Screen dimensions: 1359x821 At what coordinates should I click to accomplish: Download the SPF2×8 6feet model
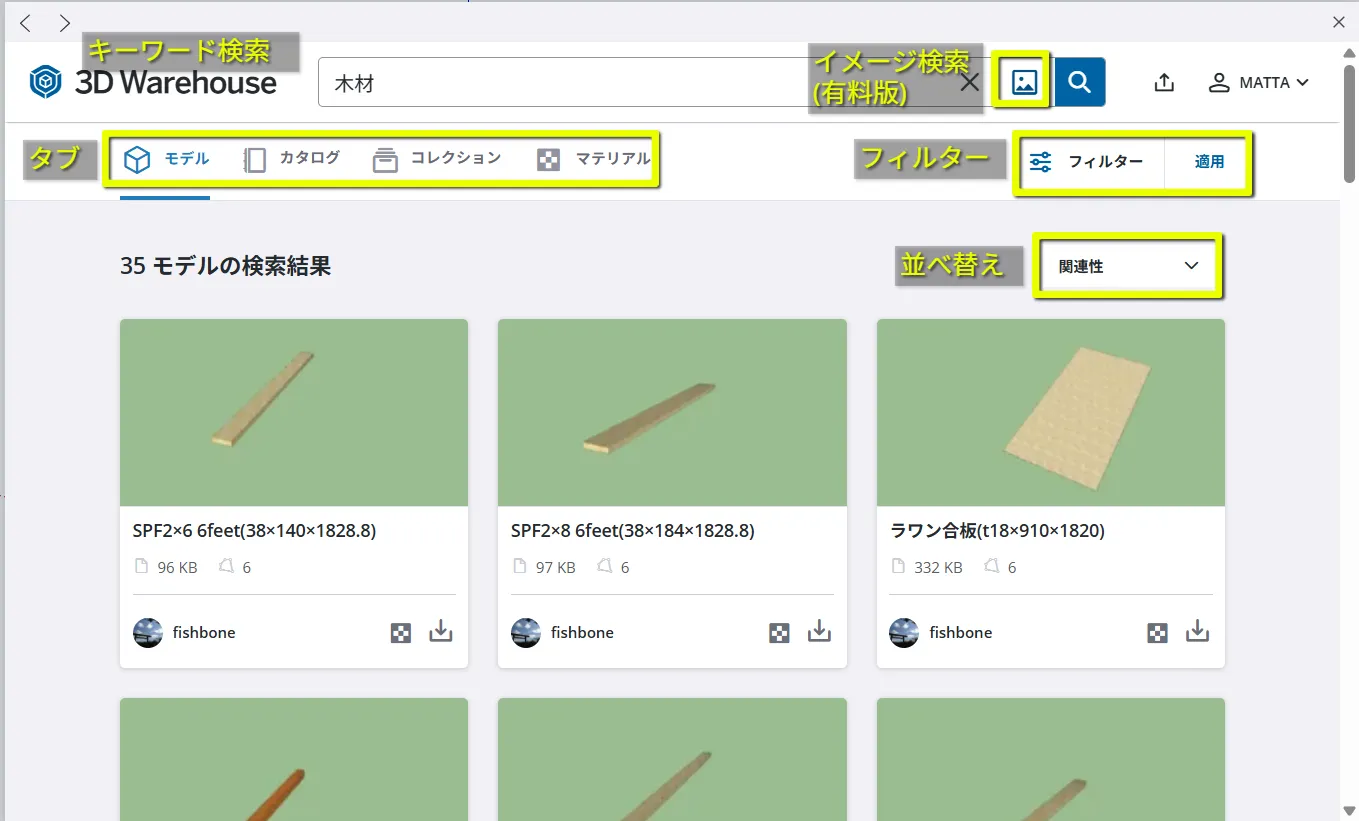coord(819,632)
